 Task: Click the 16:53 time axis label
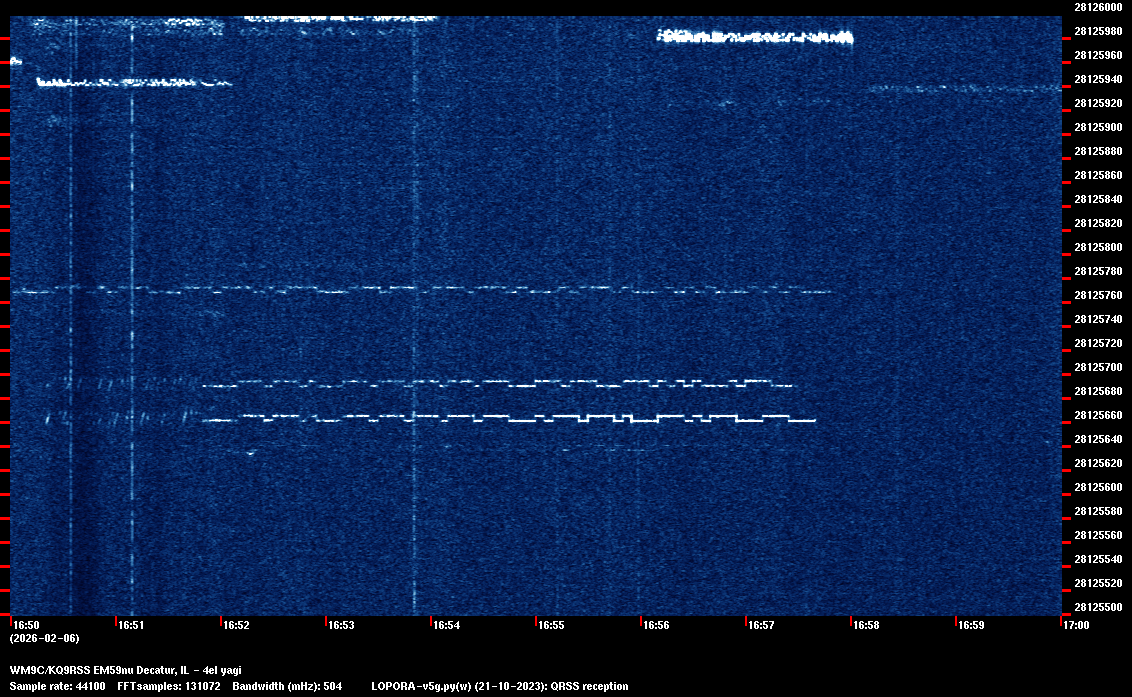coord(341,625)
